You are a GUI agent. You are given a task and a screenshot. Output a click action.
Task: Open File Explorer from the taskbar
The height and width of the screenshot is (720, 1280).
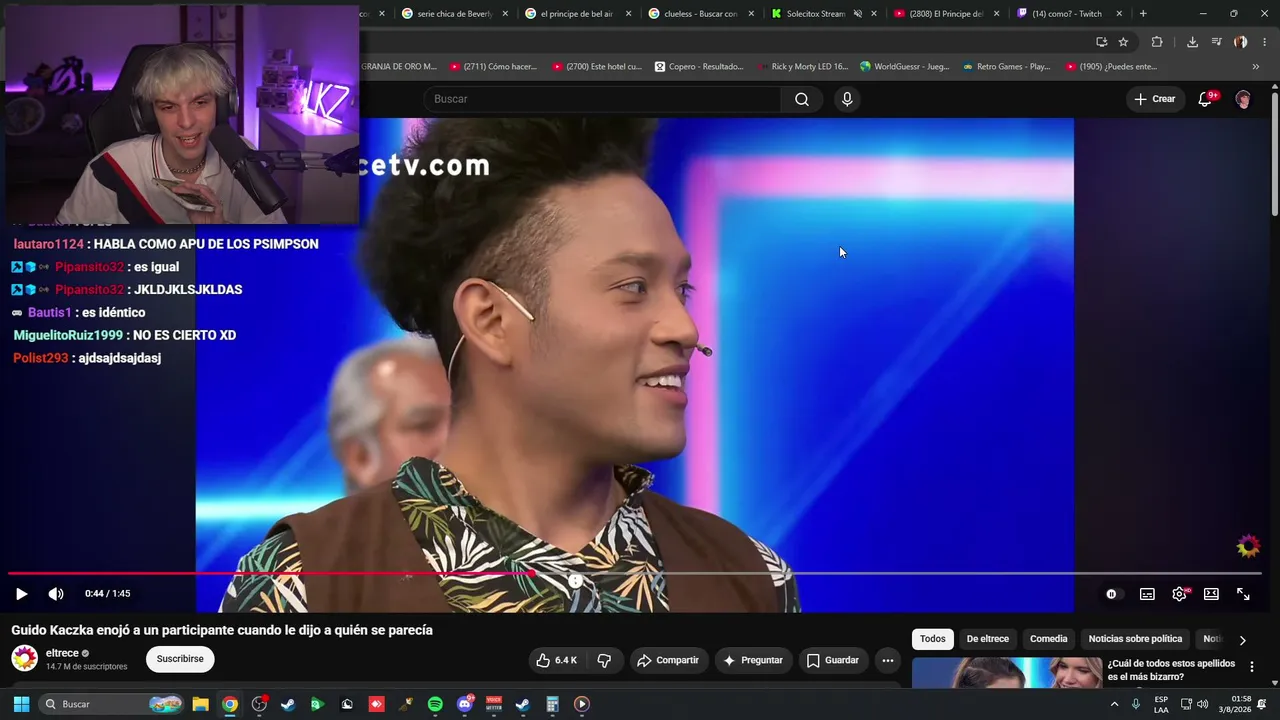(200, 704)
